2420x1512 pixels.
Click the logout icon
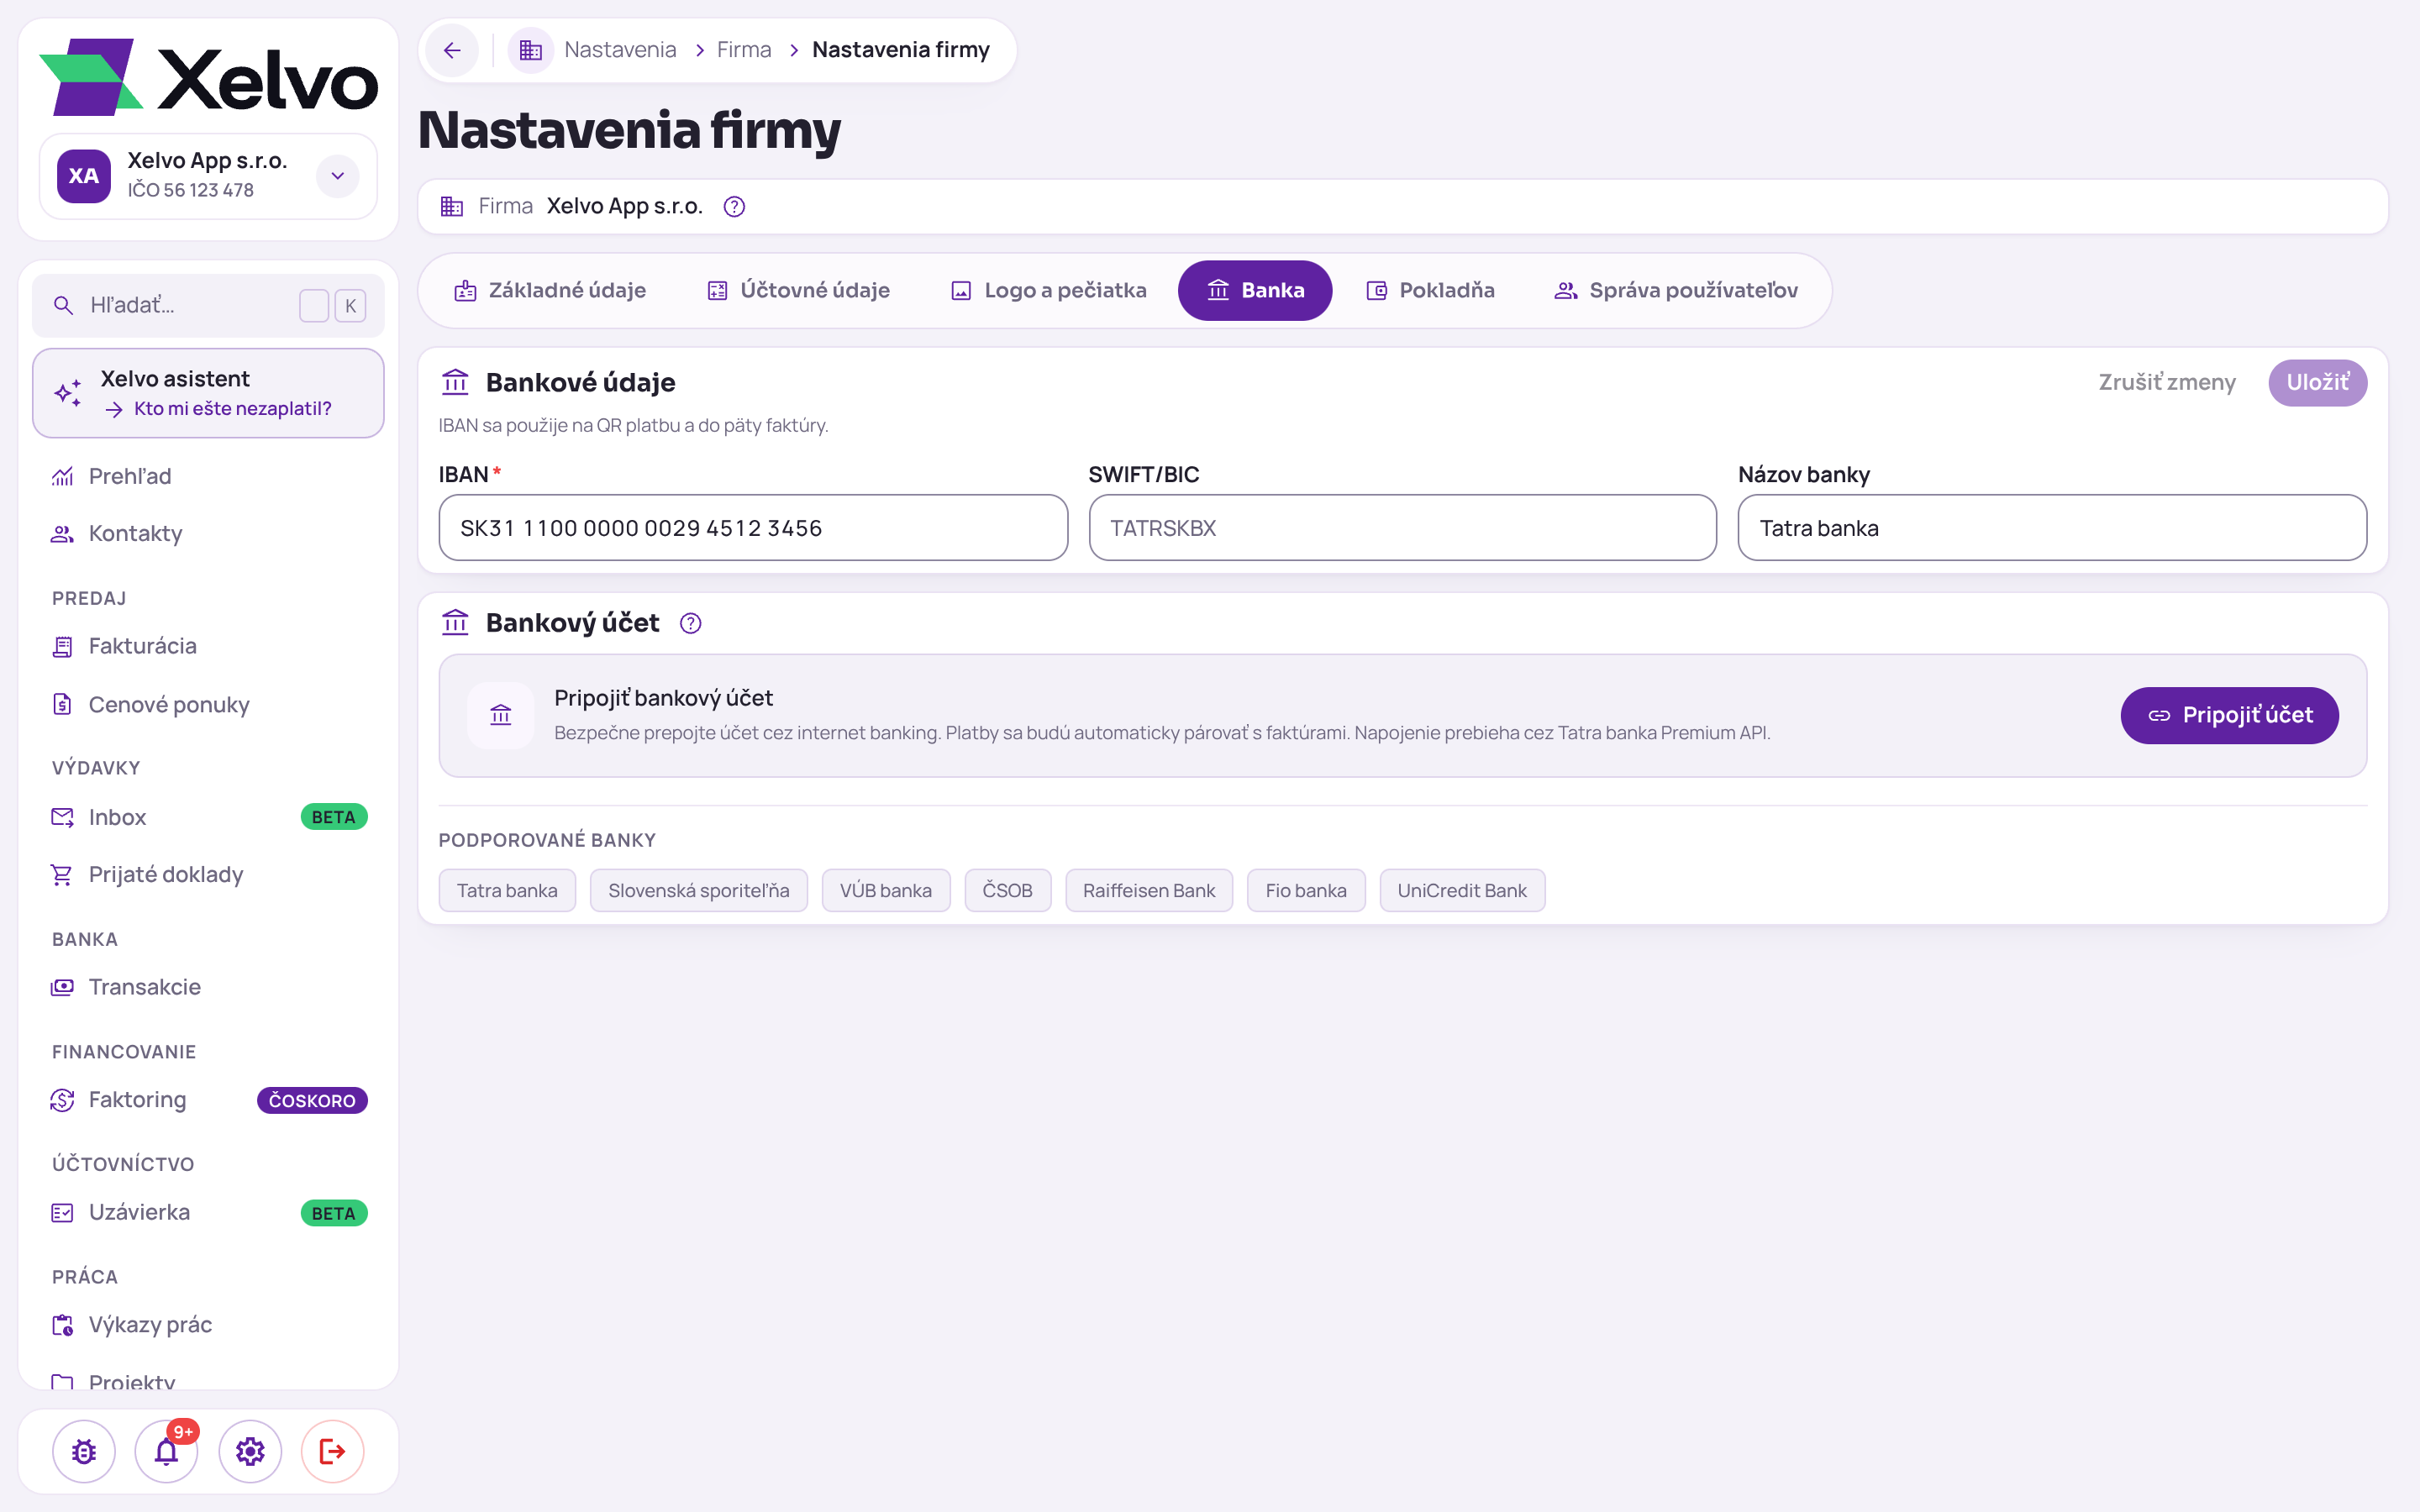click(332, 1451)
